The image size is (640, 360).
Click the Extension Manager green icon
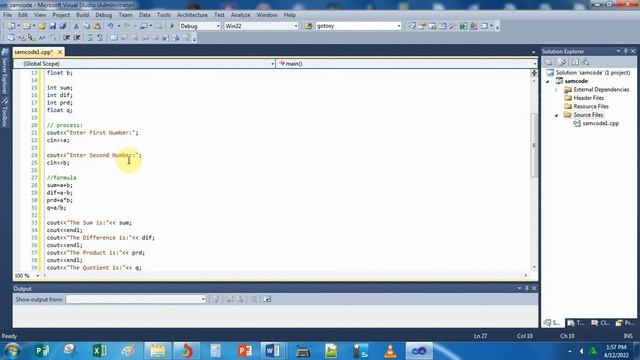pos(473,26)
